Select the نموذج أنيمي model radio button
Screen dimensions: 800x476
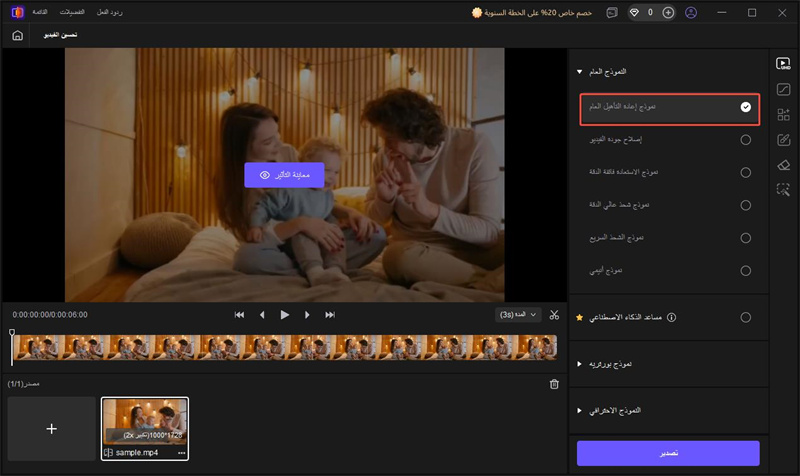[745, 271]
